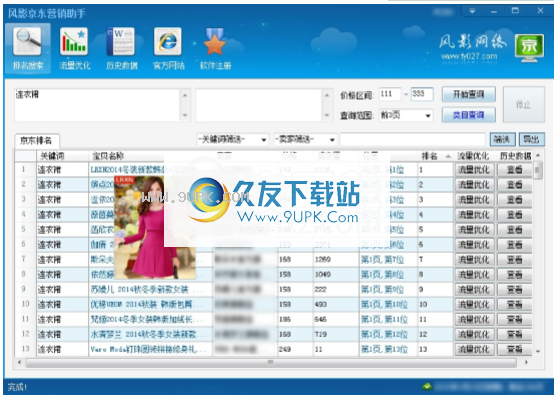Expand the -卖家筛选- dropdown
Screen dimensions: 555x400
pos(332,140)
